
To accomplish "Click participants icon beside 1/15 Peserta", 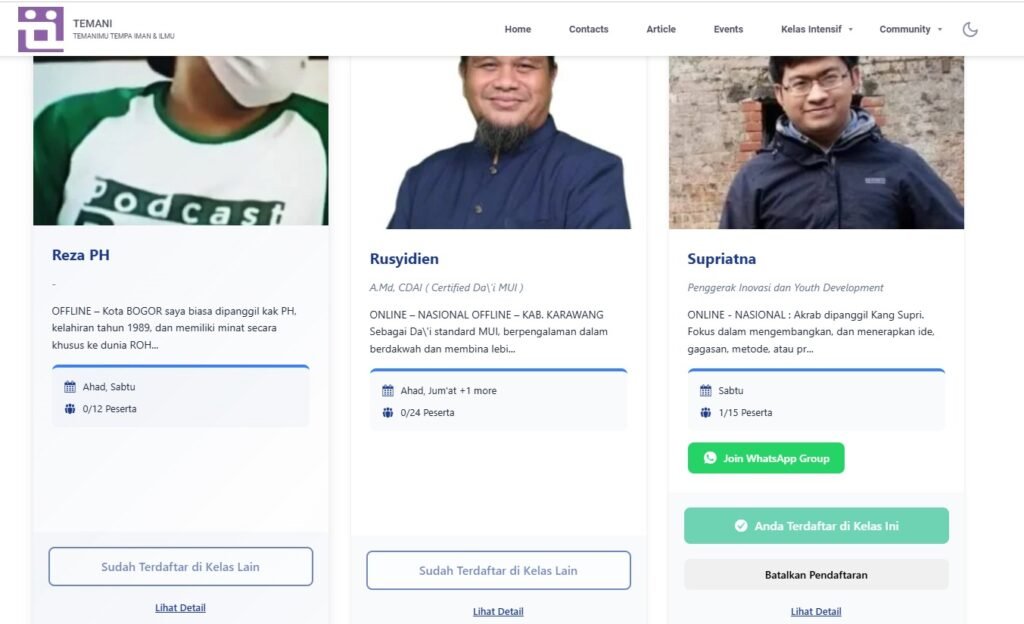I will click(706, 413).
